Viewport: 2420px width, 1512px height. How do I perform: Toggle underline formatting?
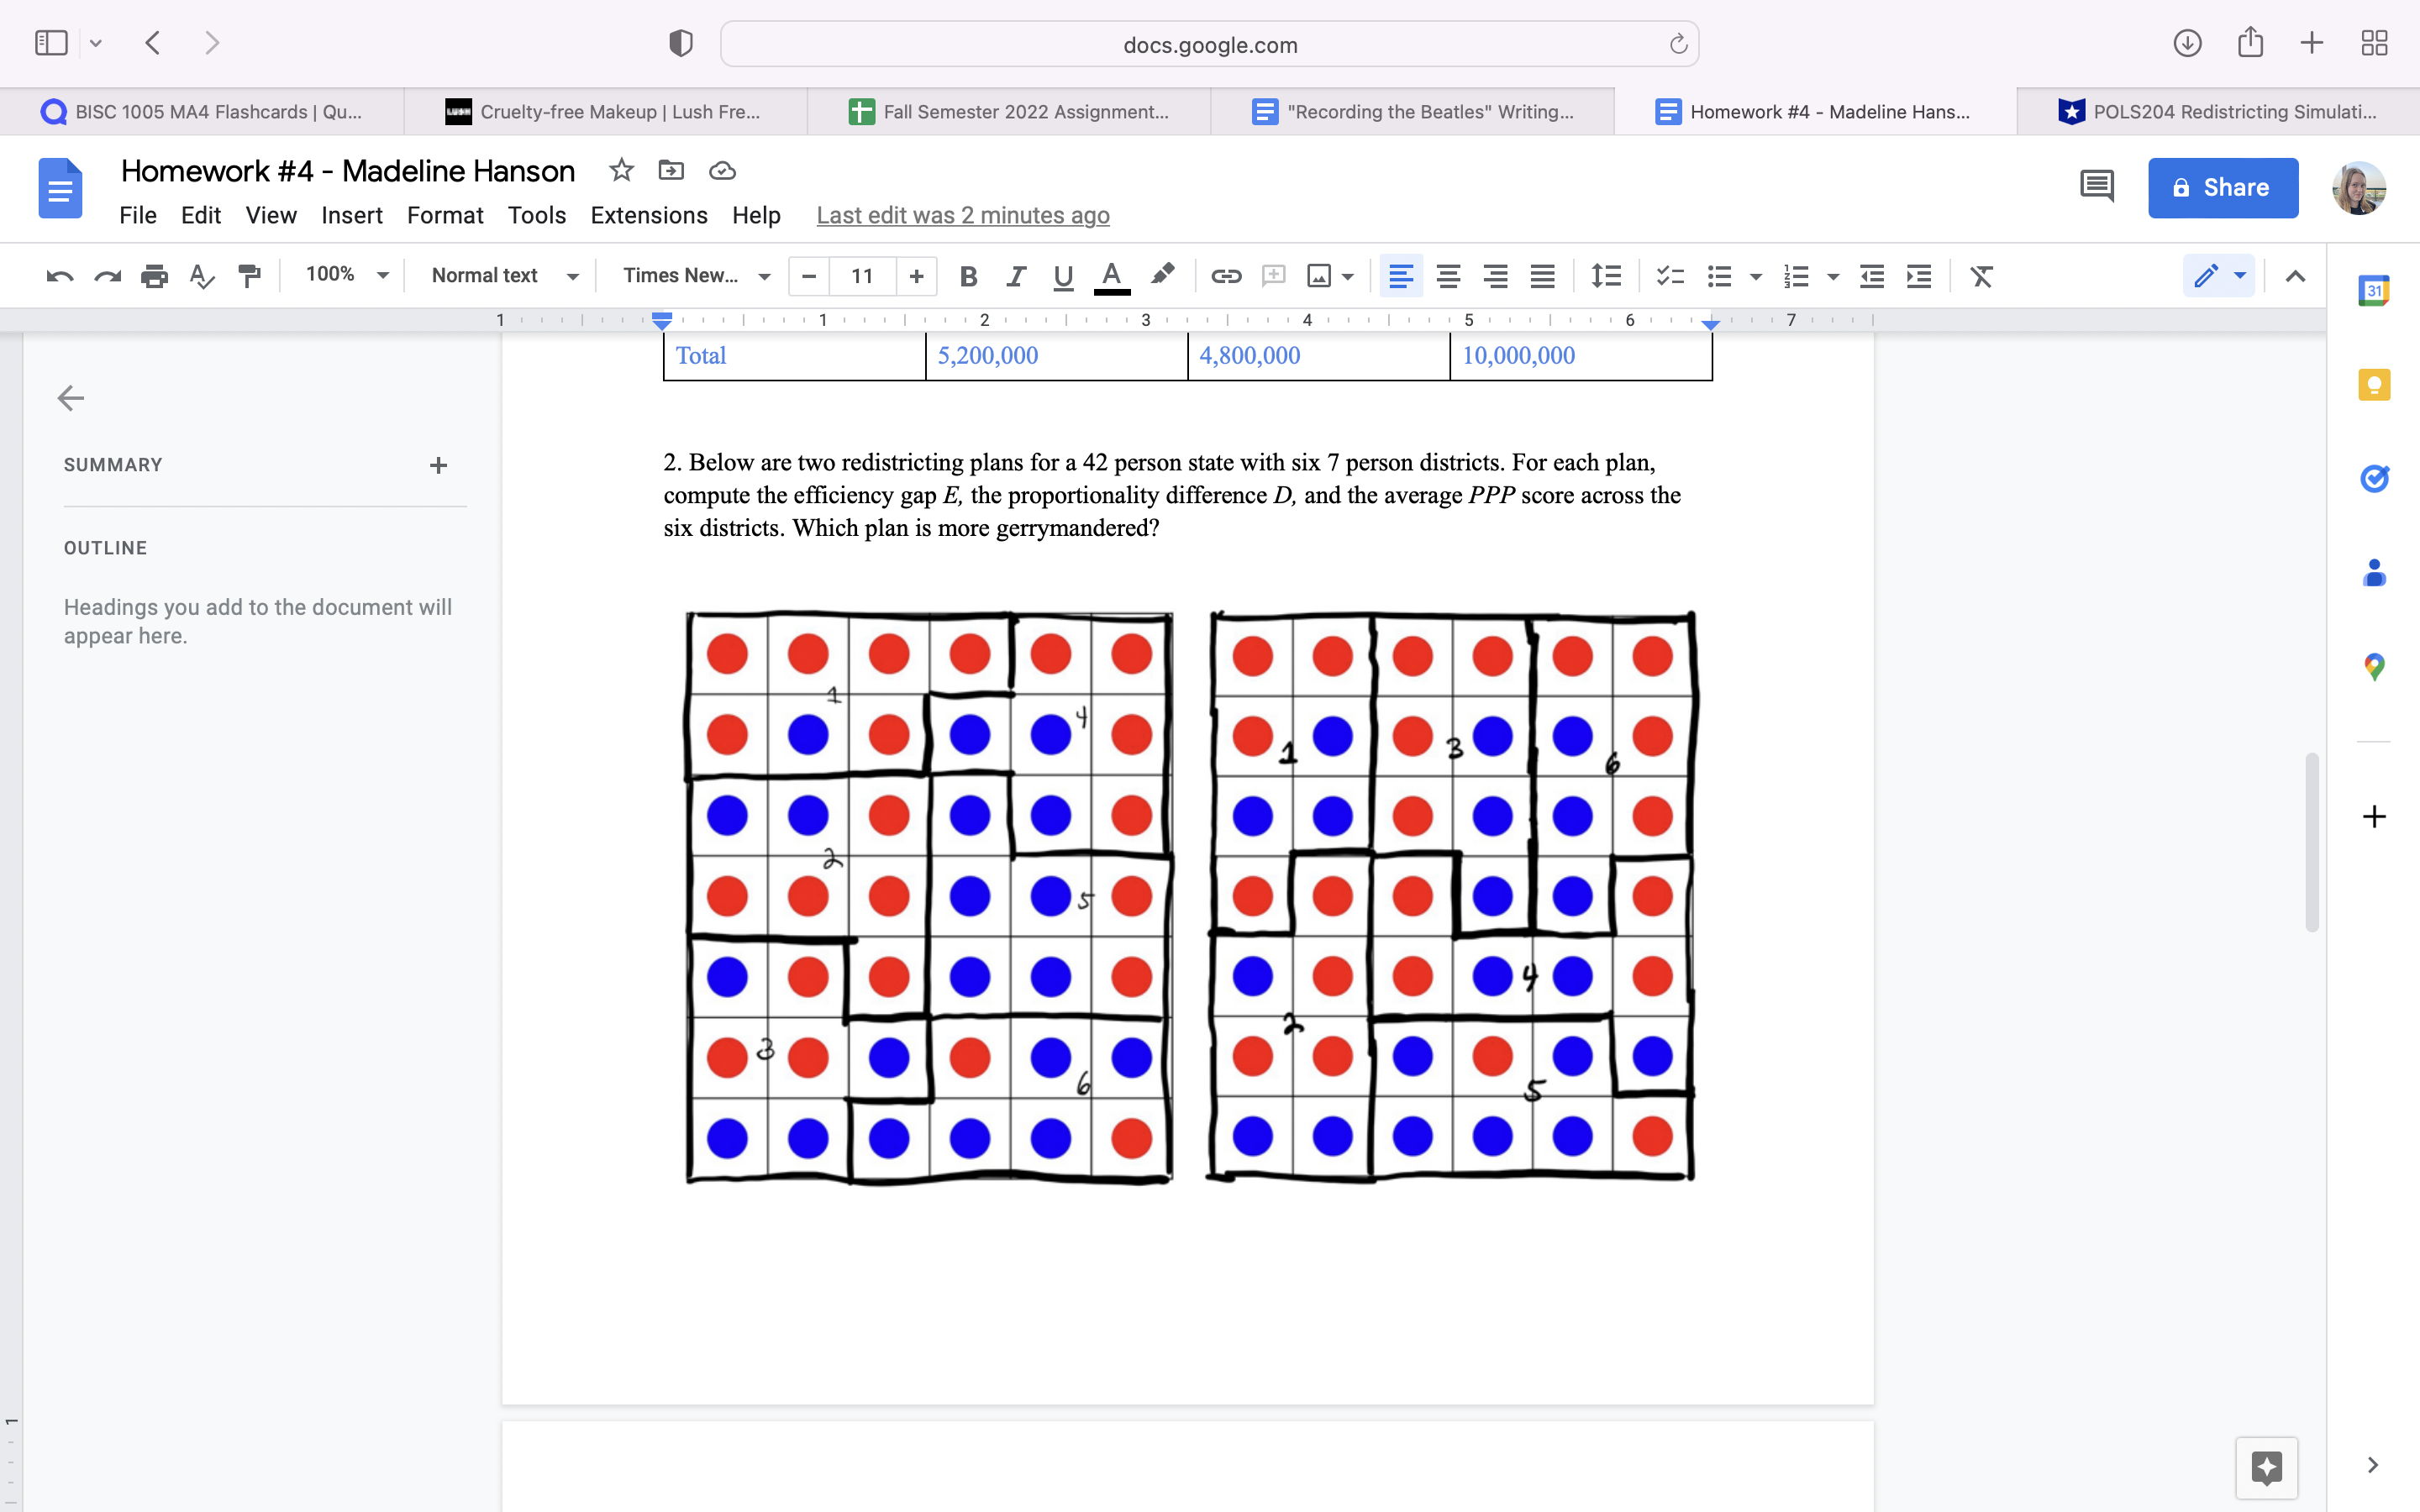1063,276
